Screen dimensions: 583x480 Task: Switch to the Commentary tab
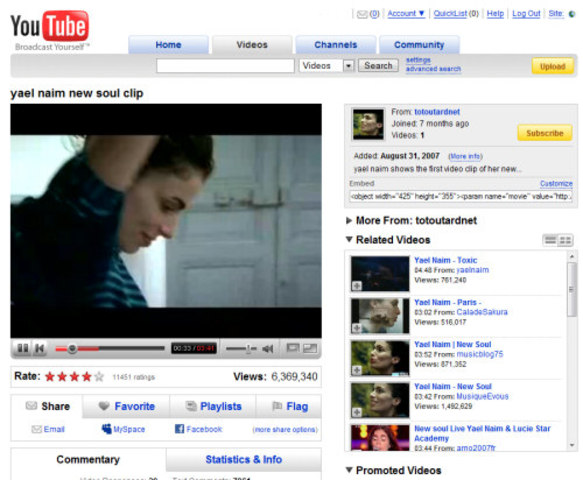pos(88,460)
